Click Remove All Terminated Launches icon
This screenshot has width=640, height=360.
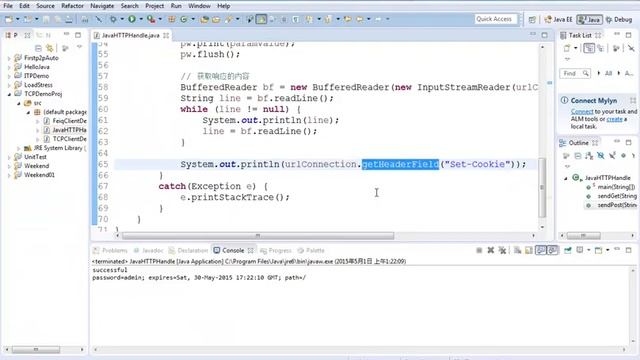tap(502, 250)
